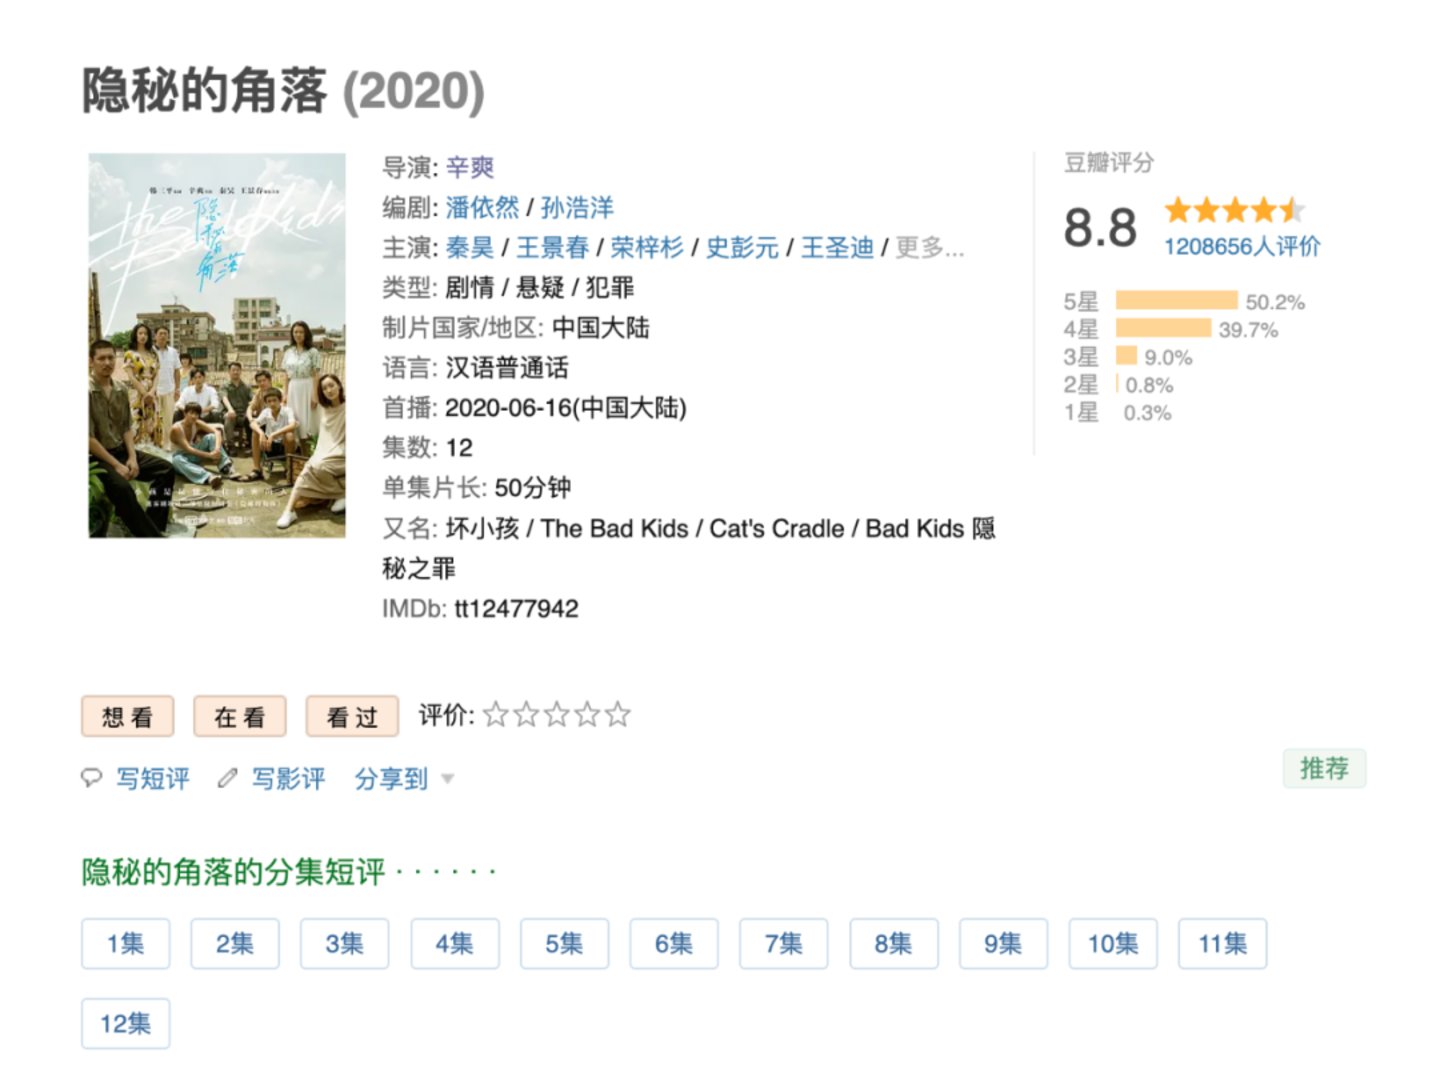The image size is (1440, 1081).
Task: Click the first empty rating star
Action: pos(496,715)
